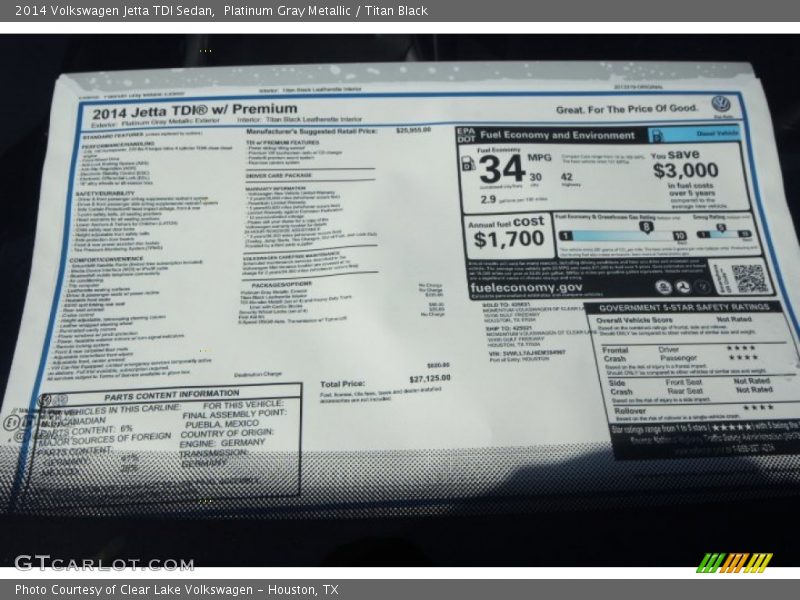Click the PACKAGES/OPTIONS heading
This screenshot has width=800, height=600.
(282, 284)
